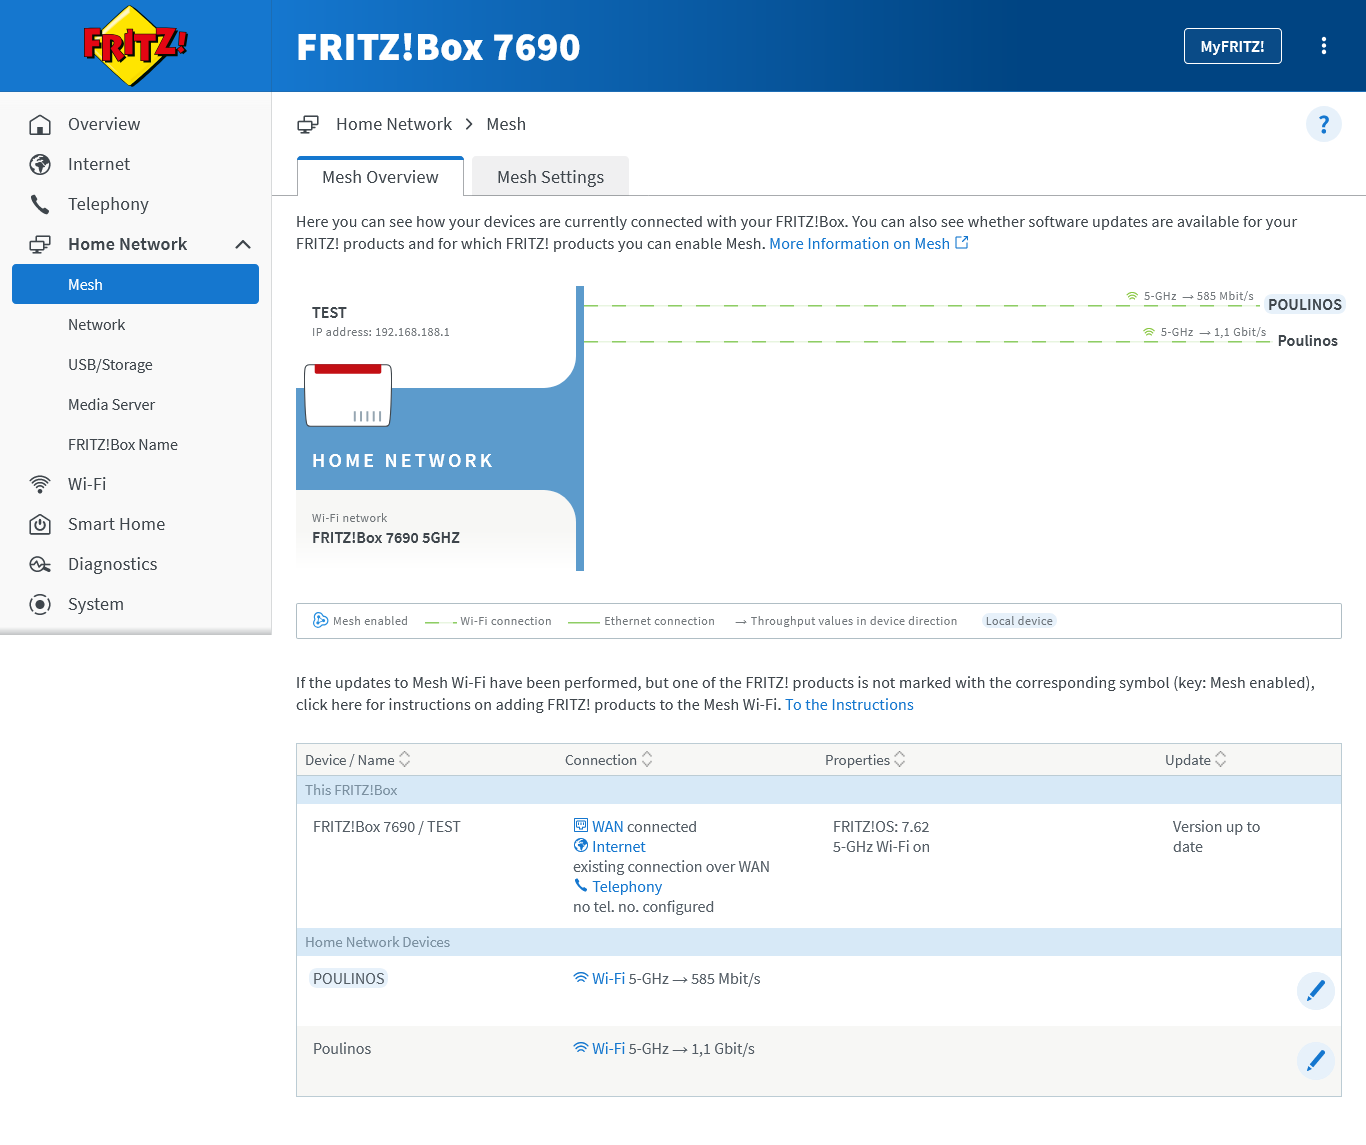
Task: Click the FRITZ!Box router image
Action: coord(348,395)
